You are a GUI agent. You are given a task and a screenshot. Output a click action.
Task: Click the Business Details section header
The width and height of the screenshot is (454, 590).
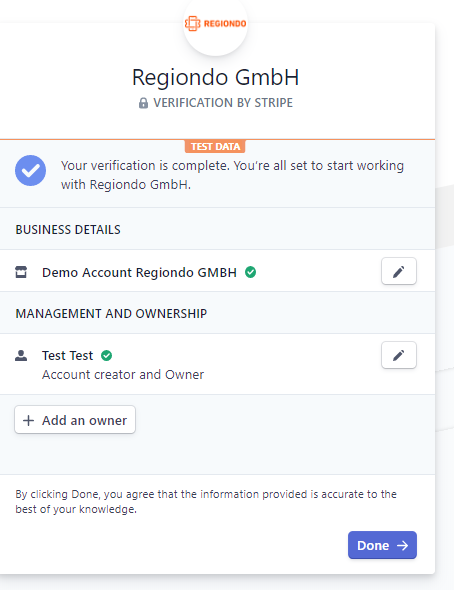coord(68,230)
